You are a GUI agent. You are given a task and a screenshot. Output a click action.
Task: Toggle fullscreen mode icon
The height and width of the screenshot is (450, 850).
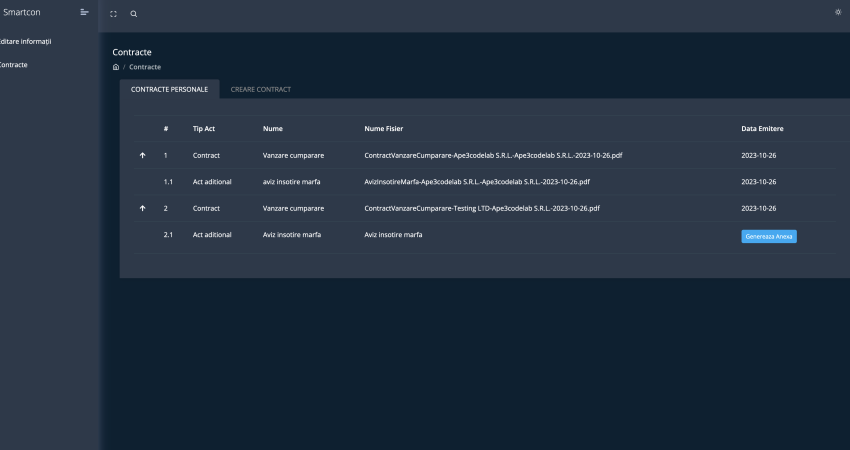click(x=113, y=14)
